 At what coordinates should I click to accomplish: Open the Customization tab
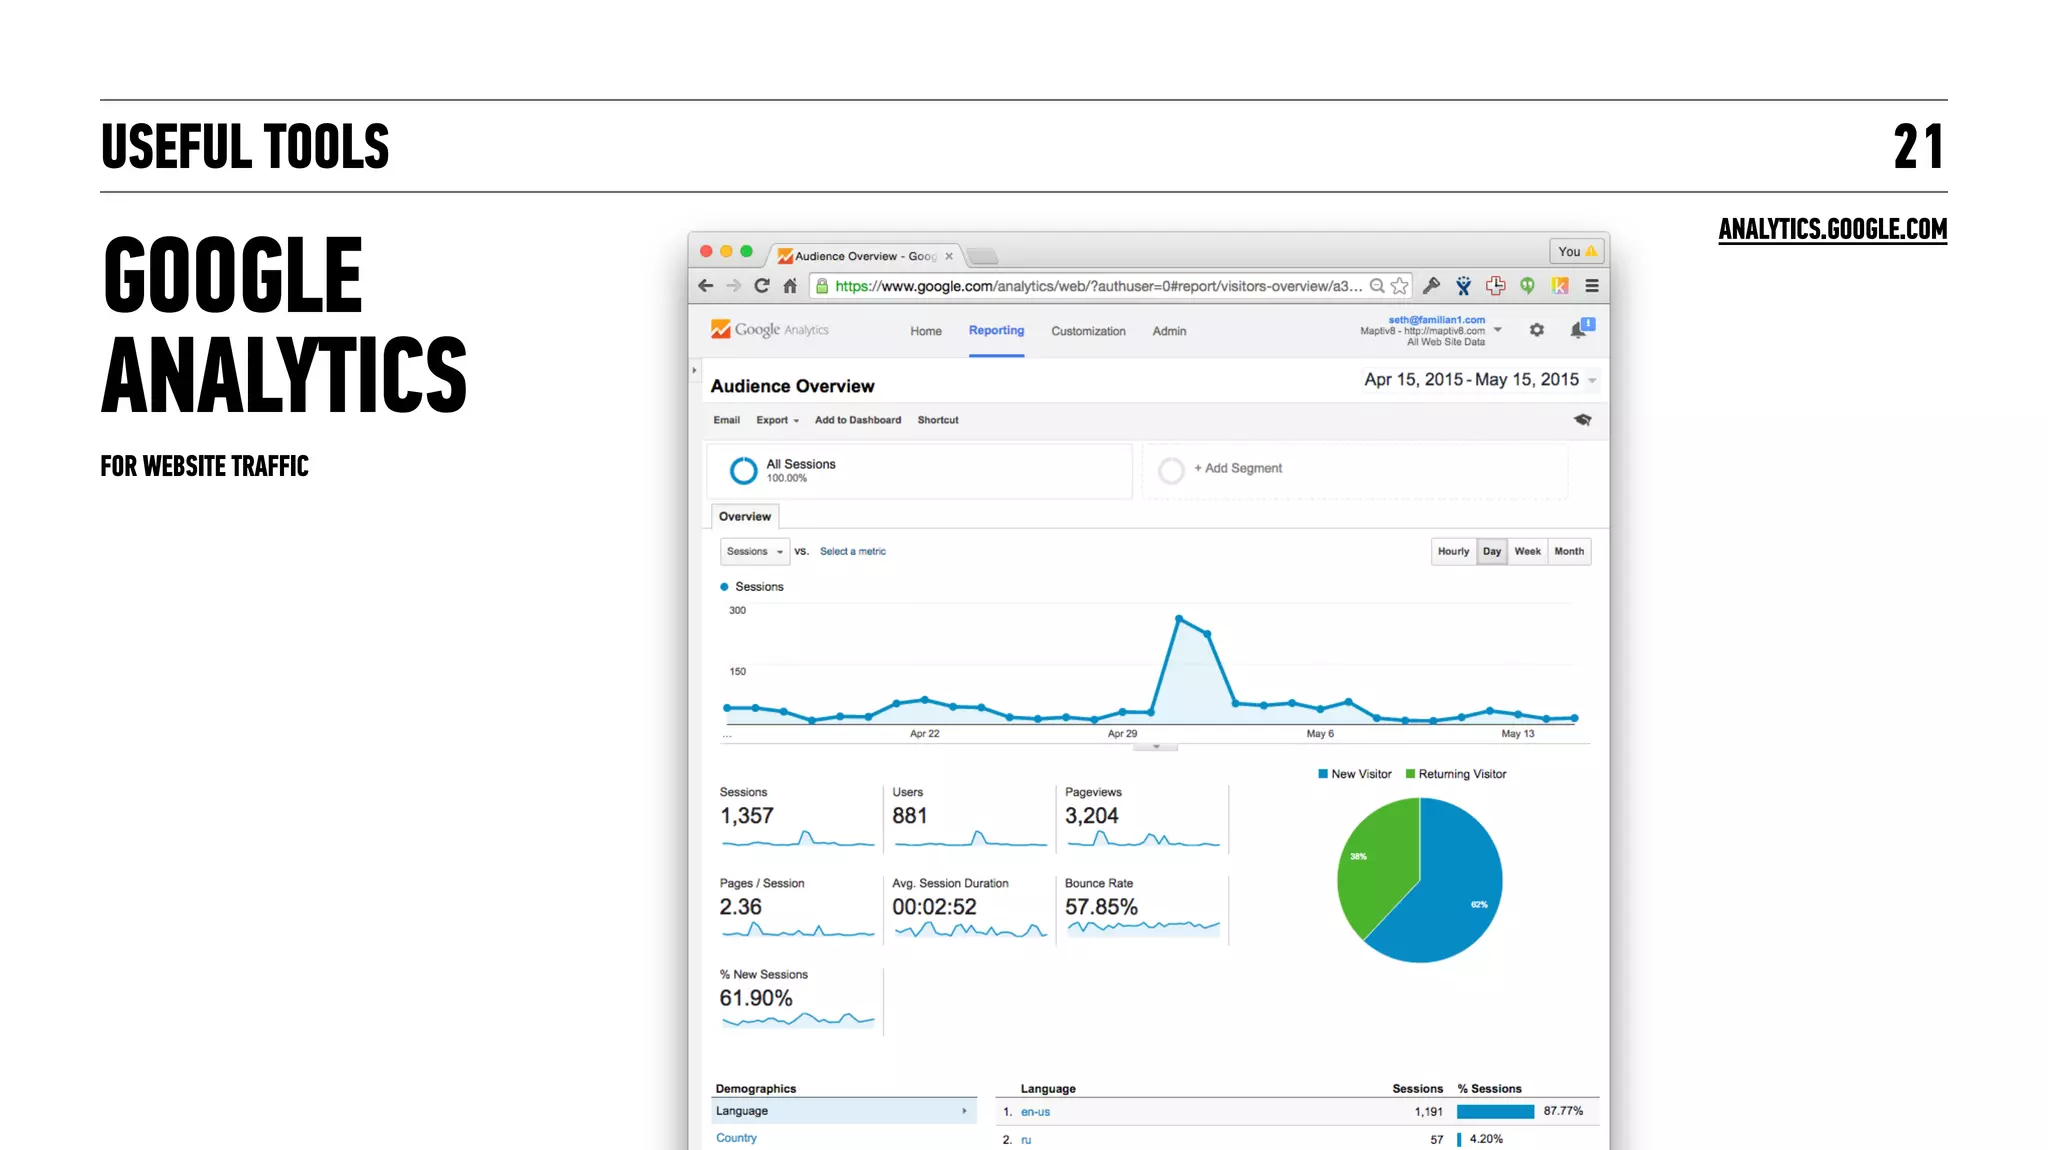pos(1088,331)
